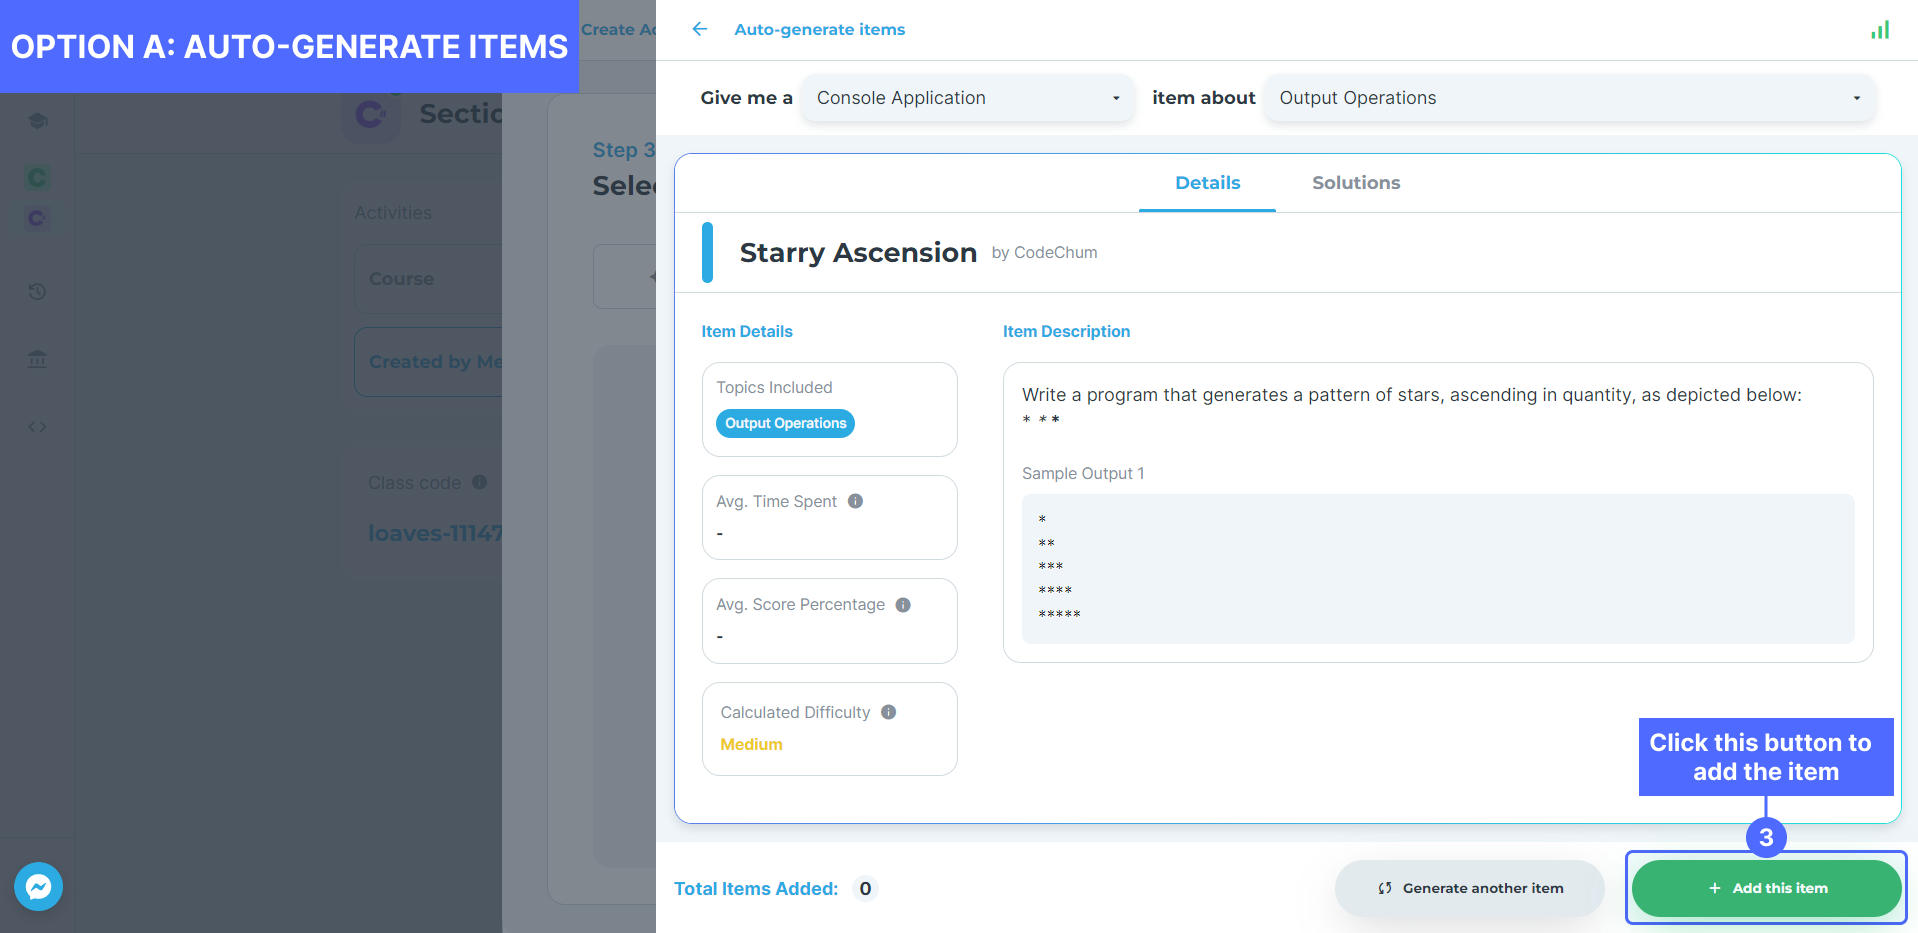Click the back arrow beside Auto-generate items
The height and width of the screenshot is (933, 1918).
coord(700,29)
